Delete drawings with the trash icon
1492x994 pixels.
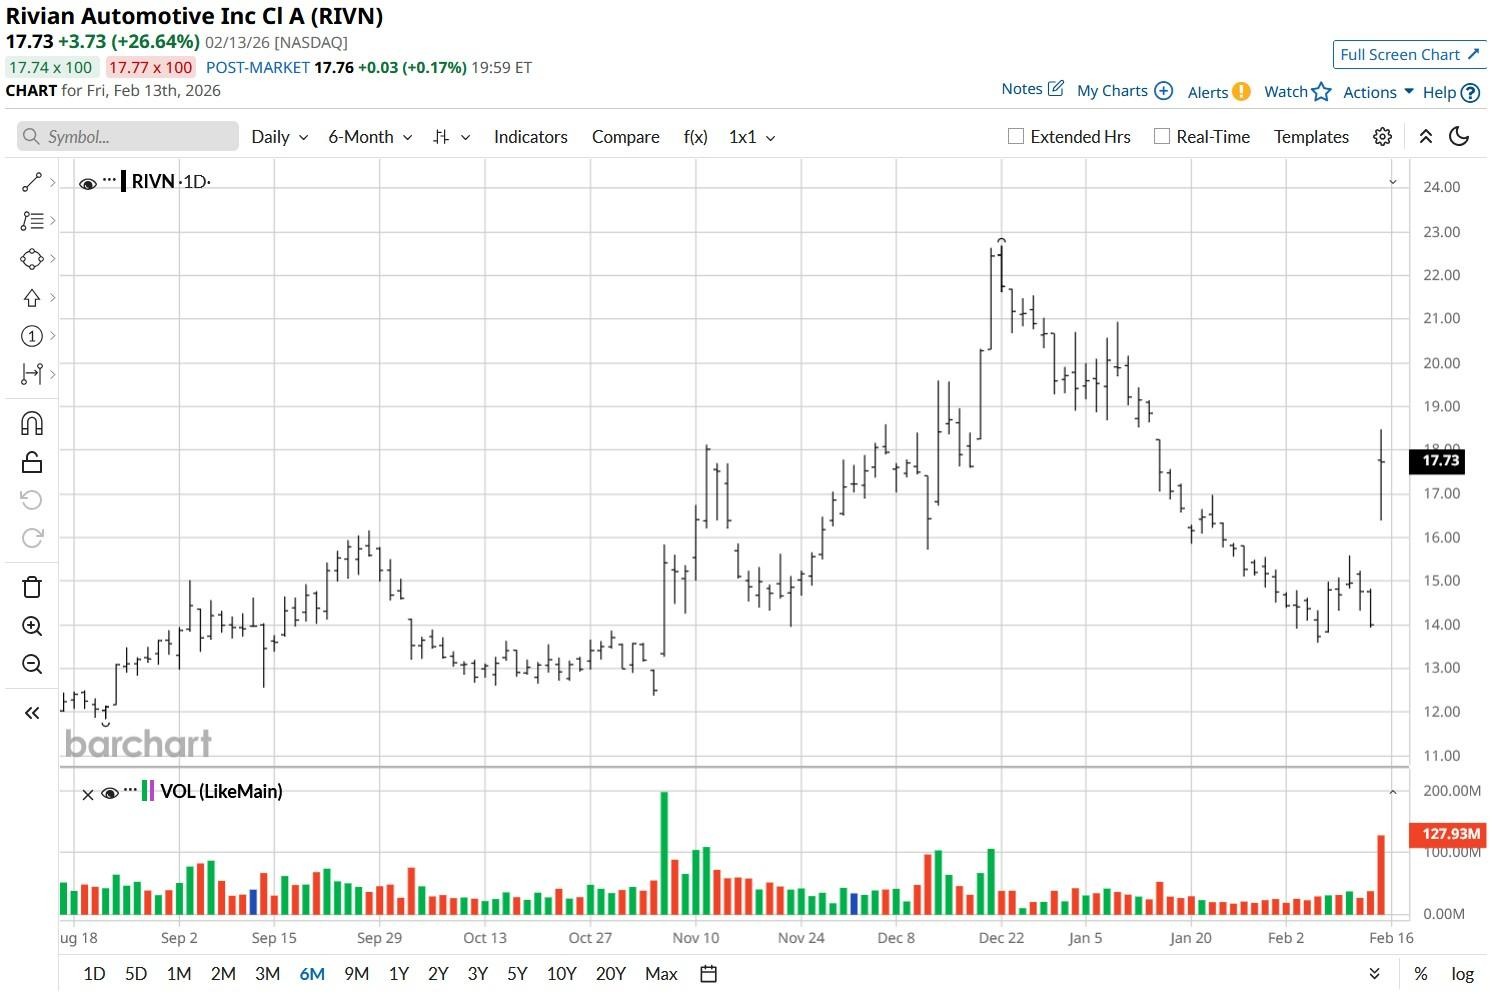pyautogui.click(x=32, y=587)
